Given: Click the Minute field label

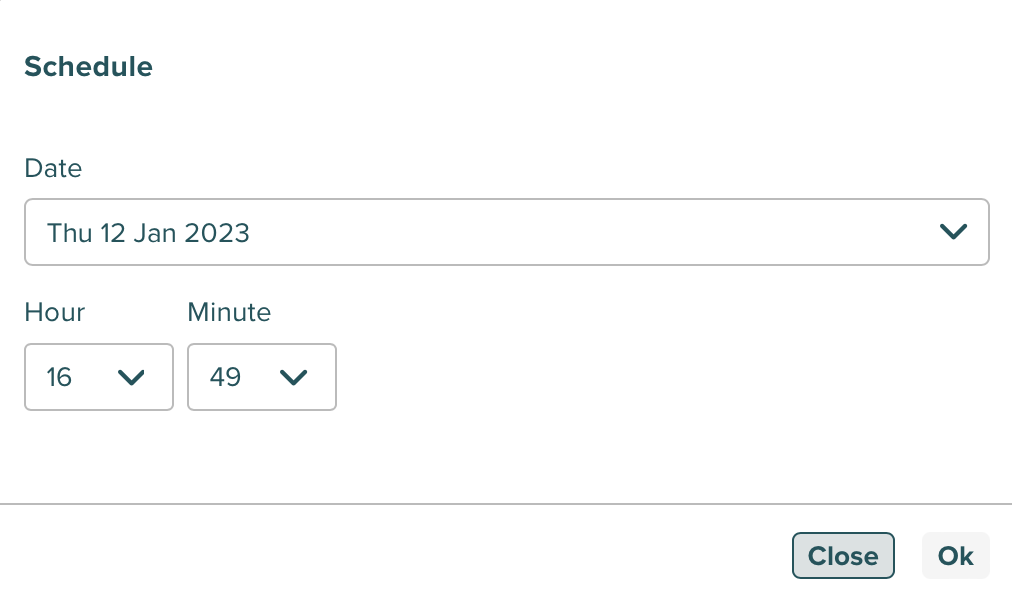Looking at the screenshot, I should pyautogui.click(x=229, y=312).
